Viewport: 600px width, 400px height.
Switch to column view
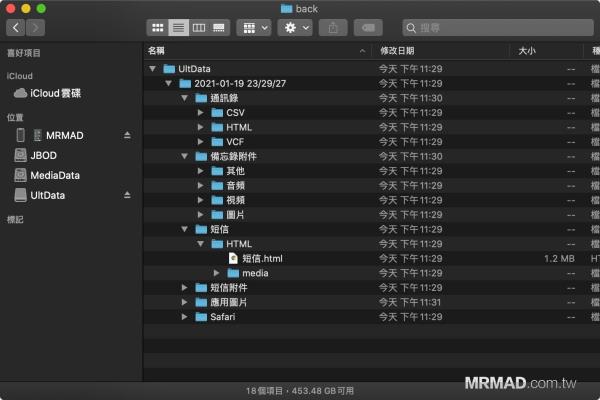tap(199, 28)
